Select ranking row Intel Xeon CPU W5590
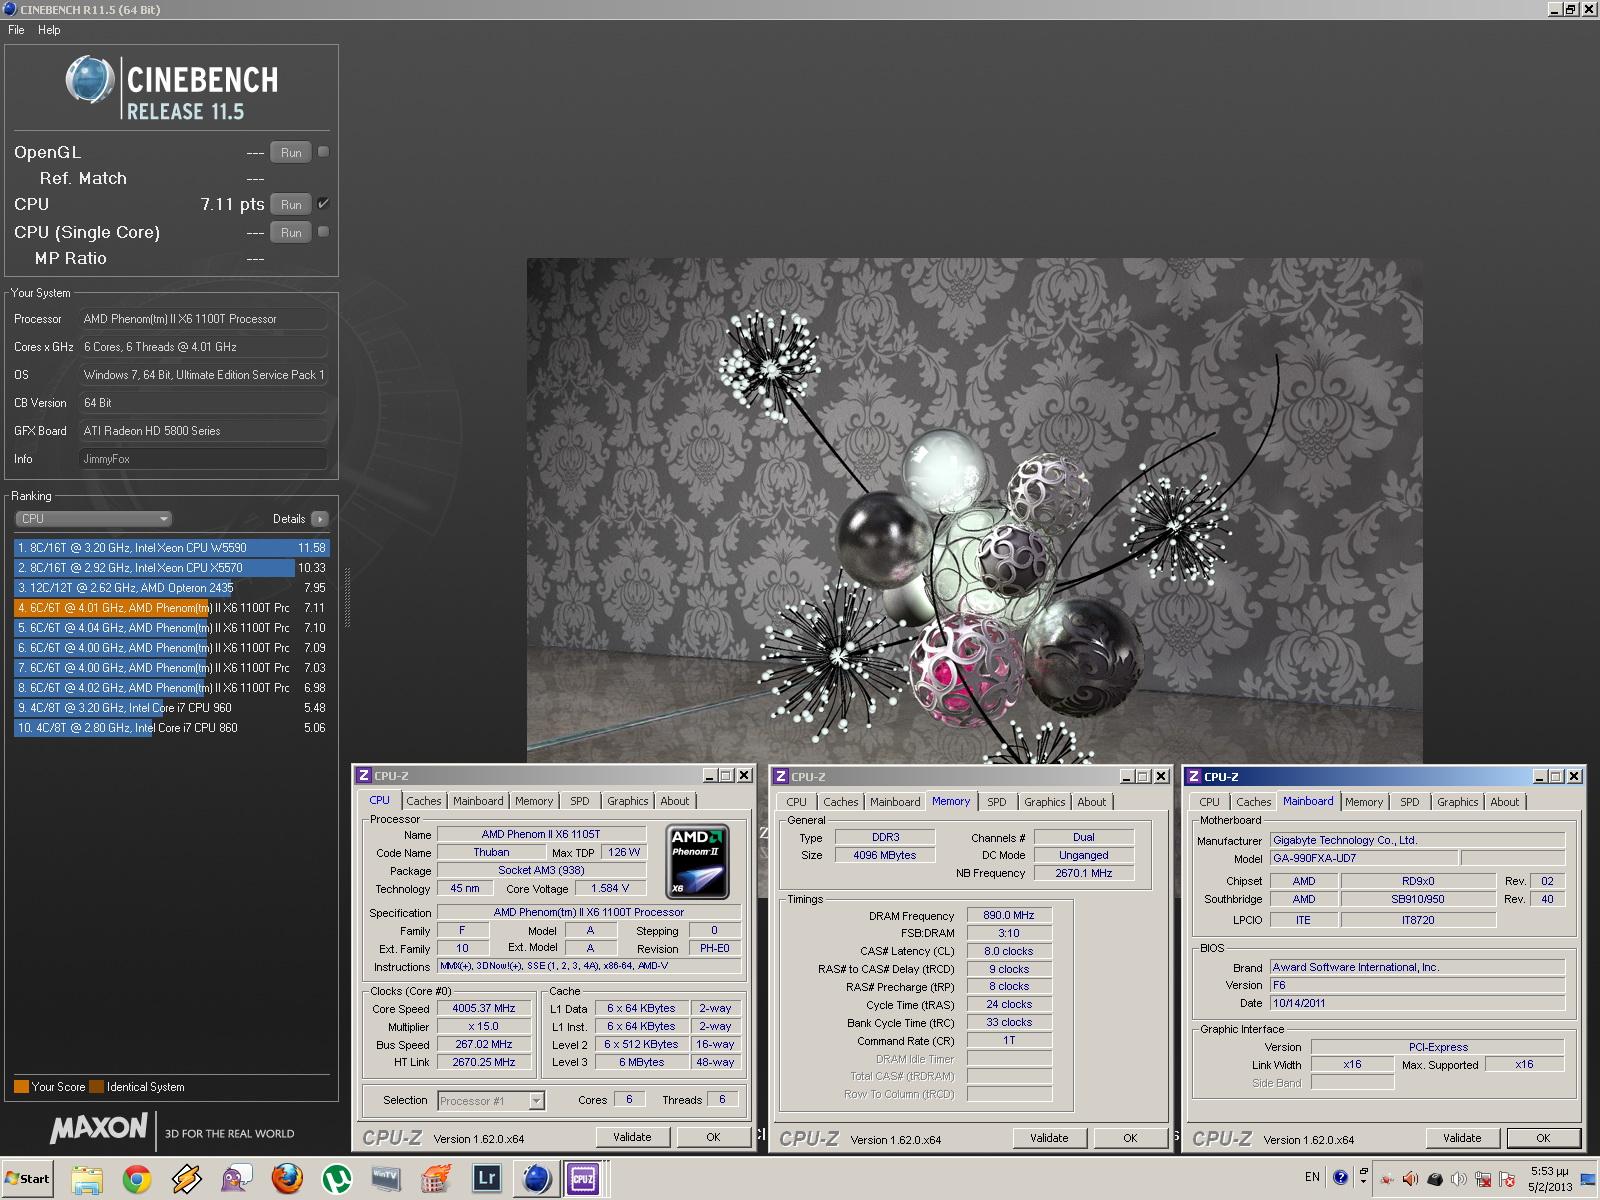Image resolution: width=1600 pixels, height=1200 pixels. [x=171, y=548]
